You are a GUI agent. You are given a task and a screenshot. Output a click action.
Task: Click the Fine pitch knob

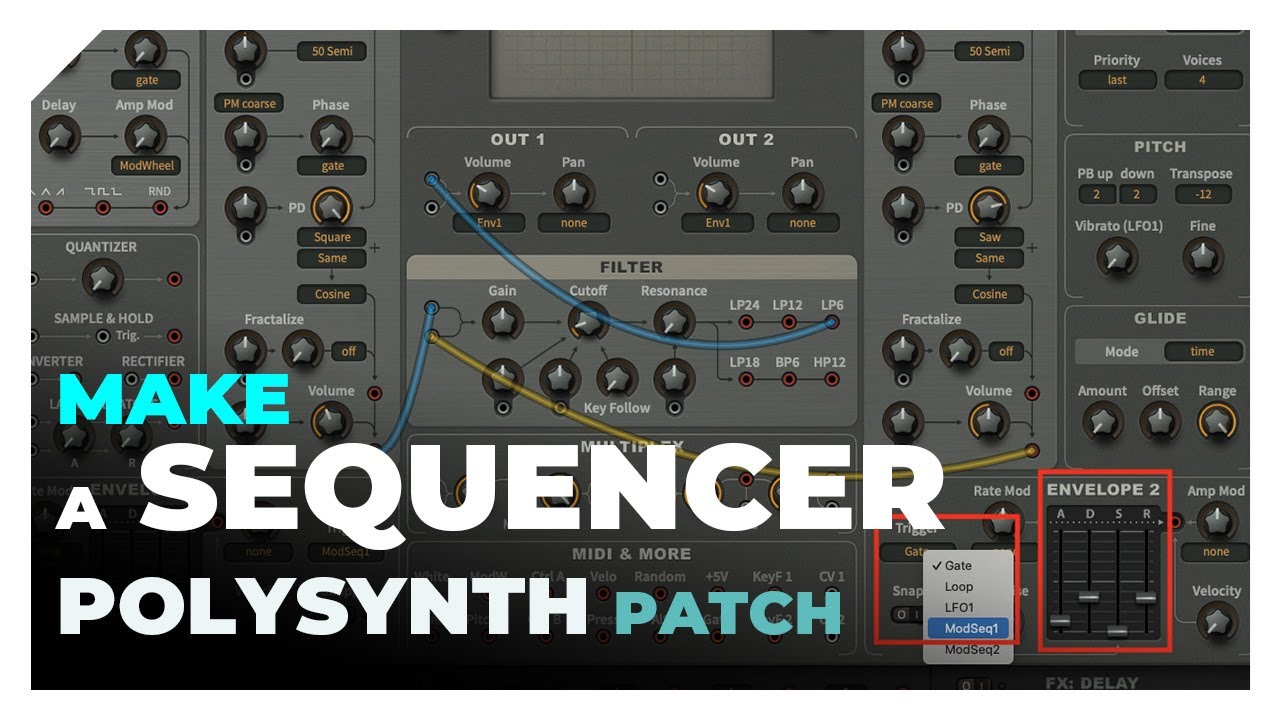tap(1202, 258)
